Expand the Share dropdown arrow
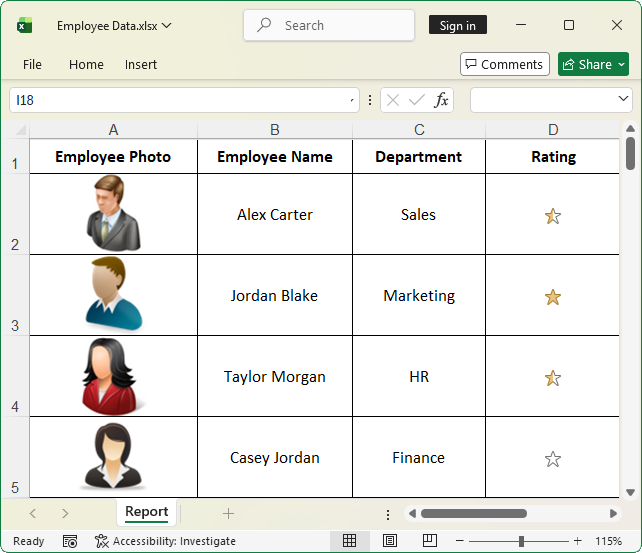 click(x=622, y=64)
